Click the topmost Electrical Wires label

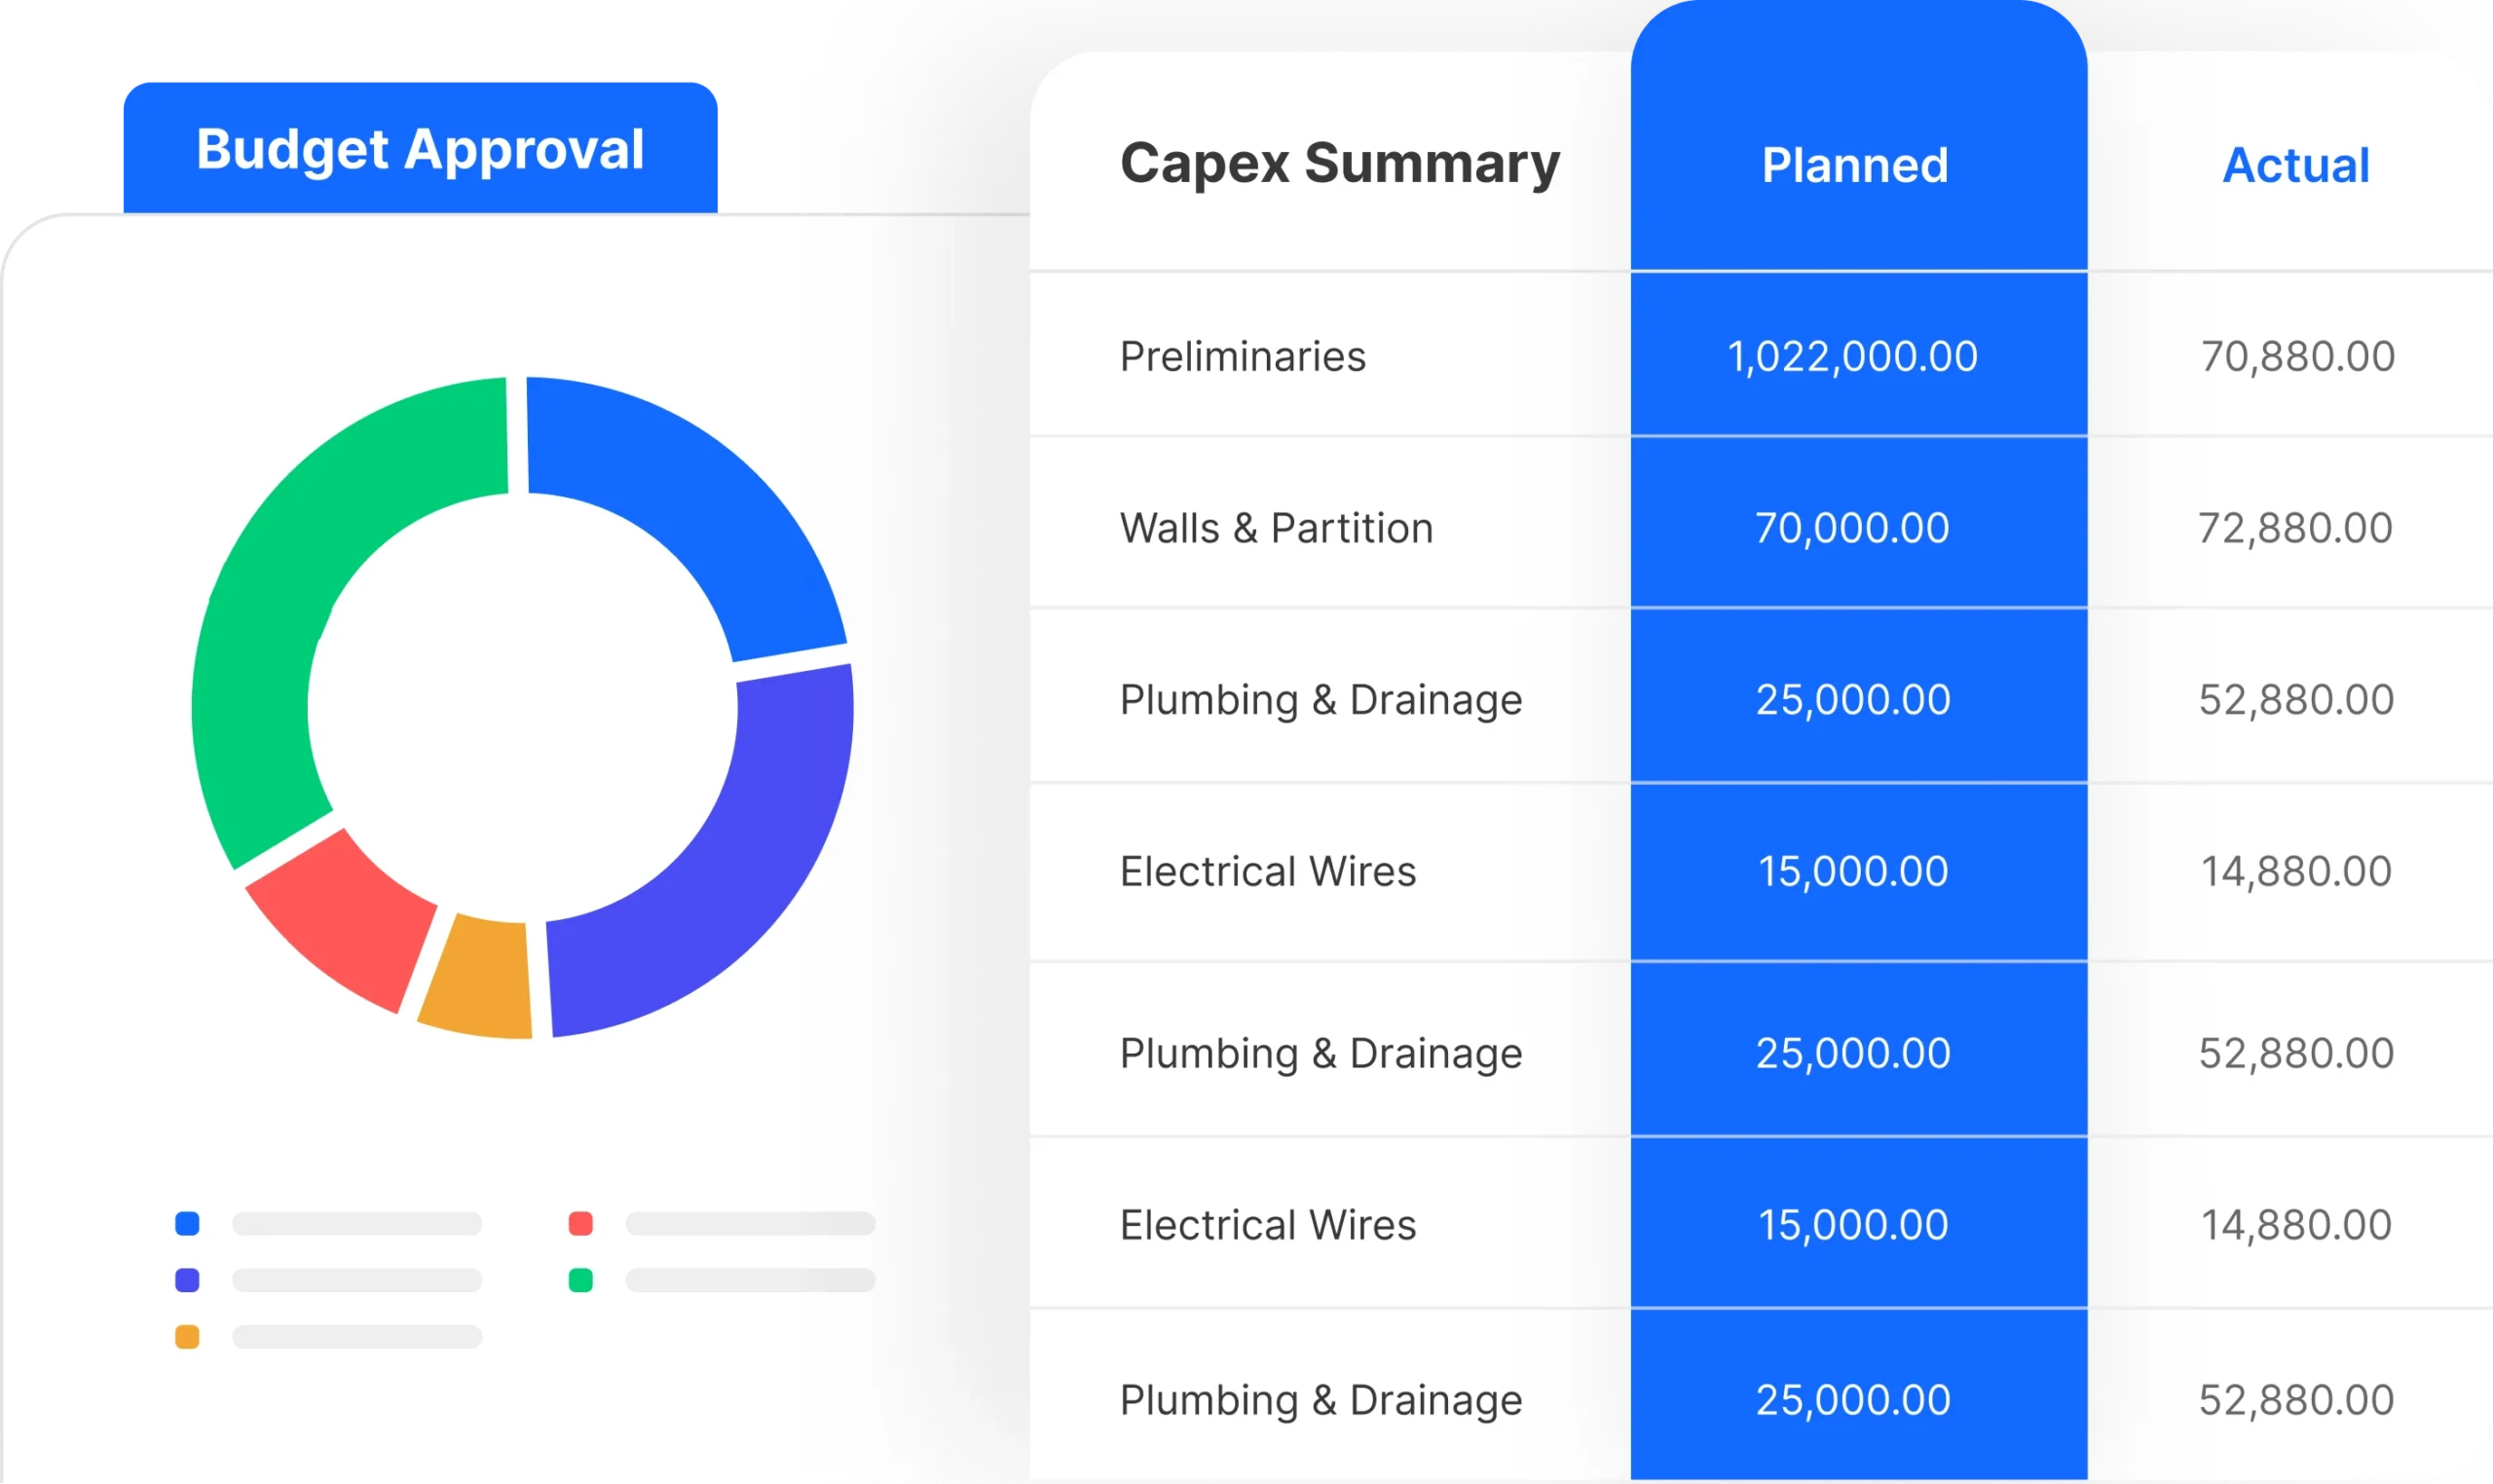tap(1268, 871)
